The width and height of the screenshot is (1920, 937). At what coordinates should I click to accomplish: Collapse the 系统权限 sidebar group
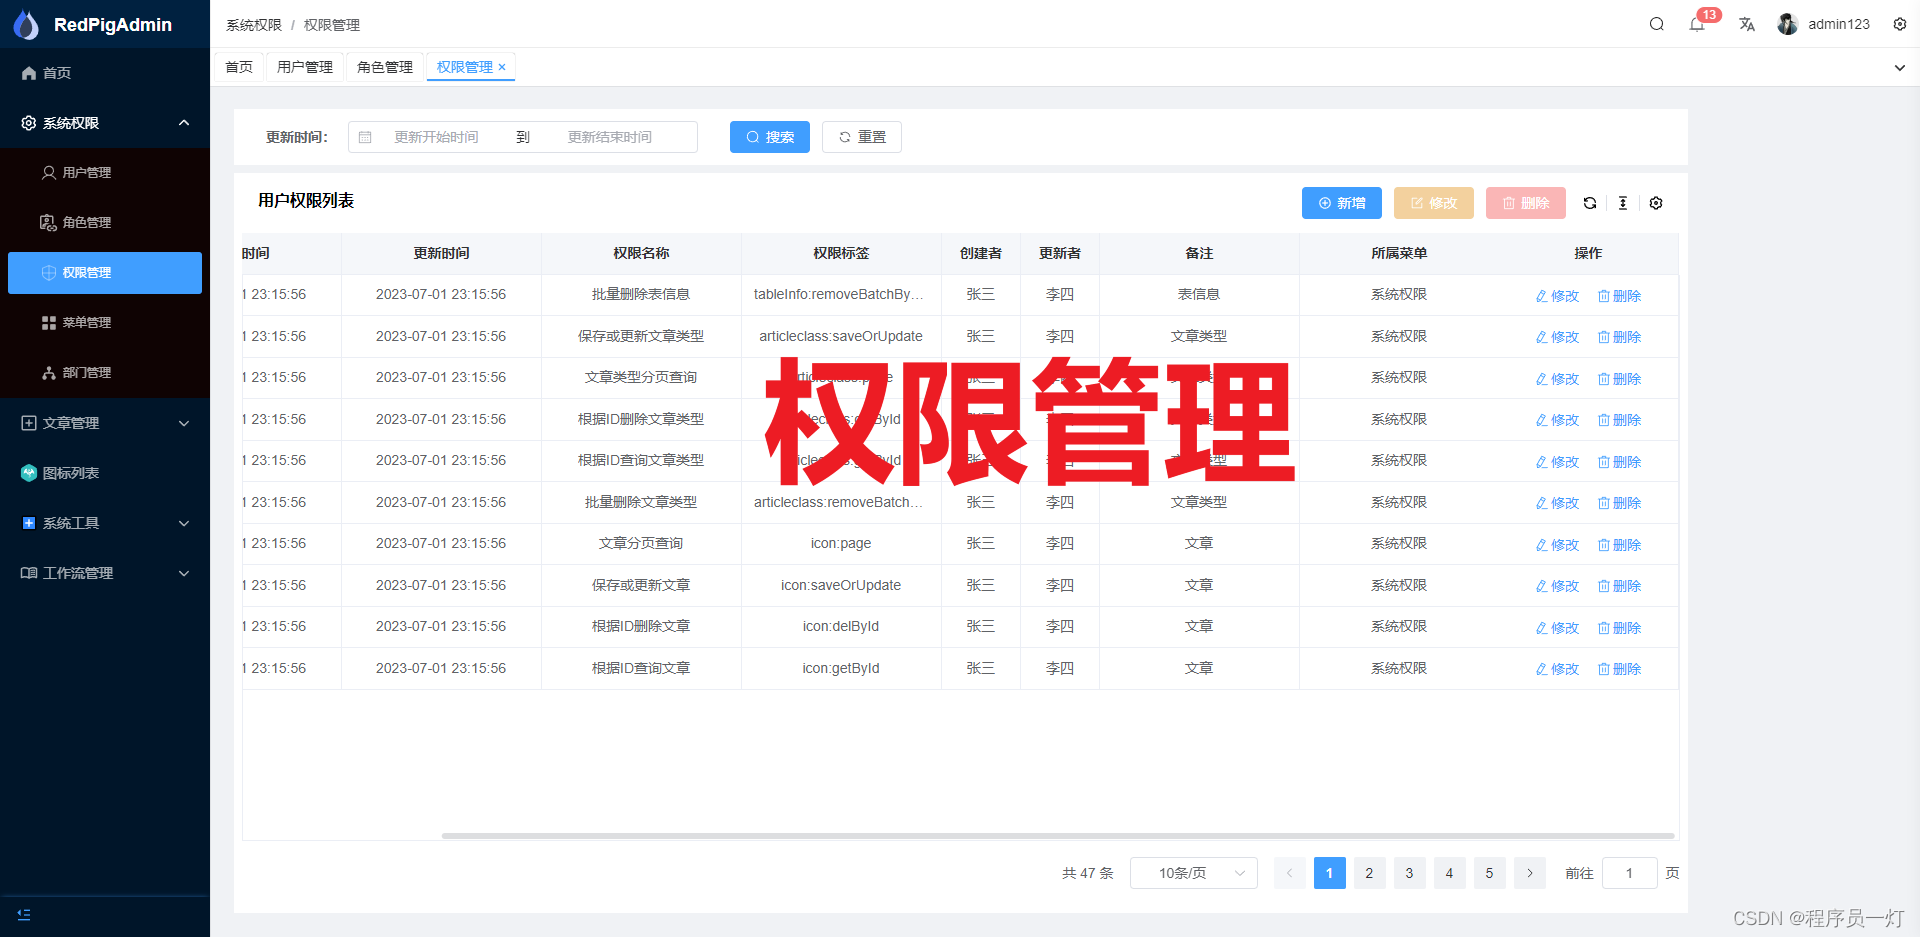(105, 123)
